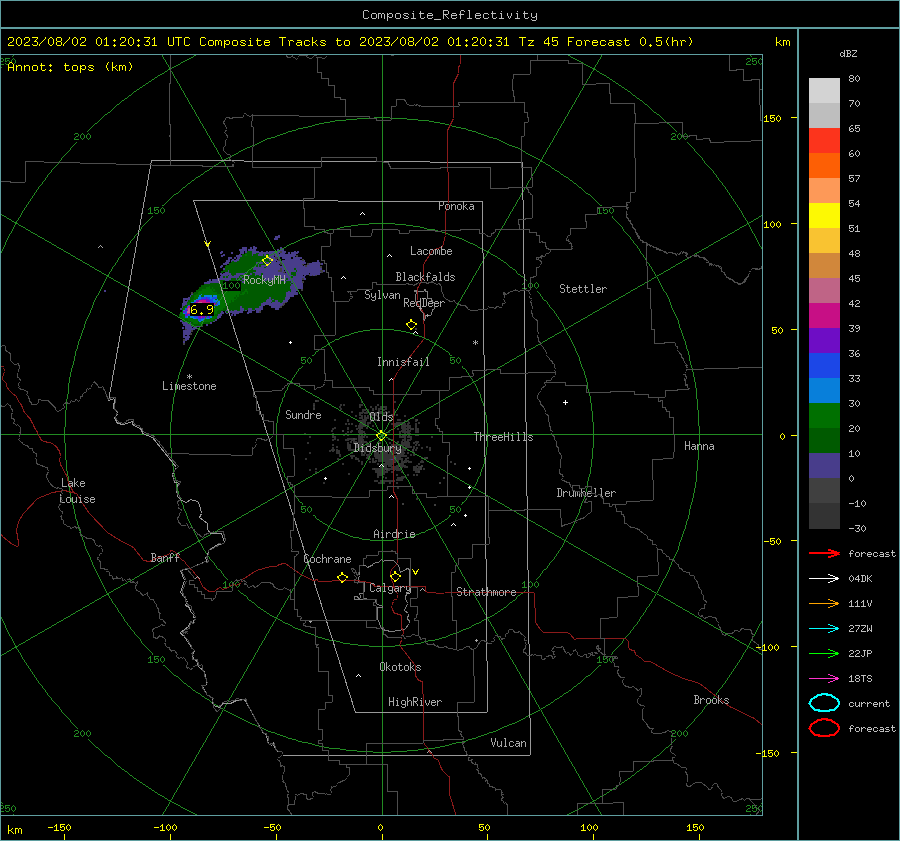Click the Composite_Reflectivity title

coord(449,15)
